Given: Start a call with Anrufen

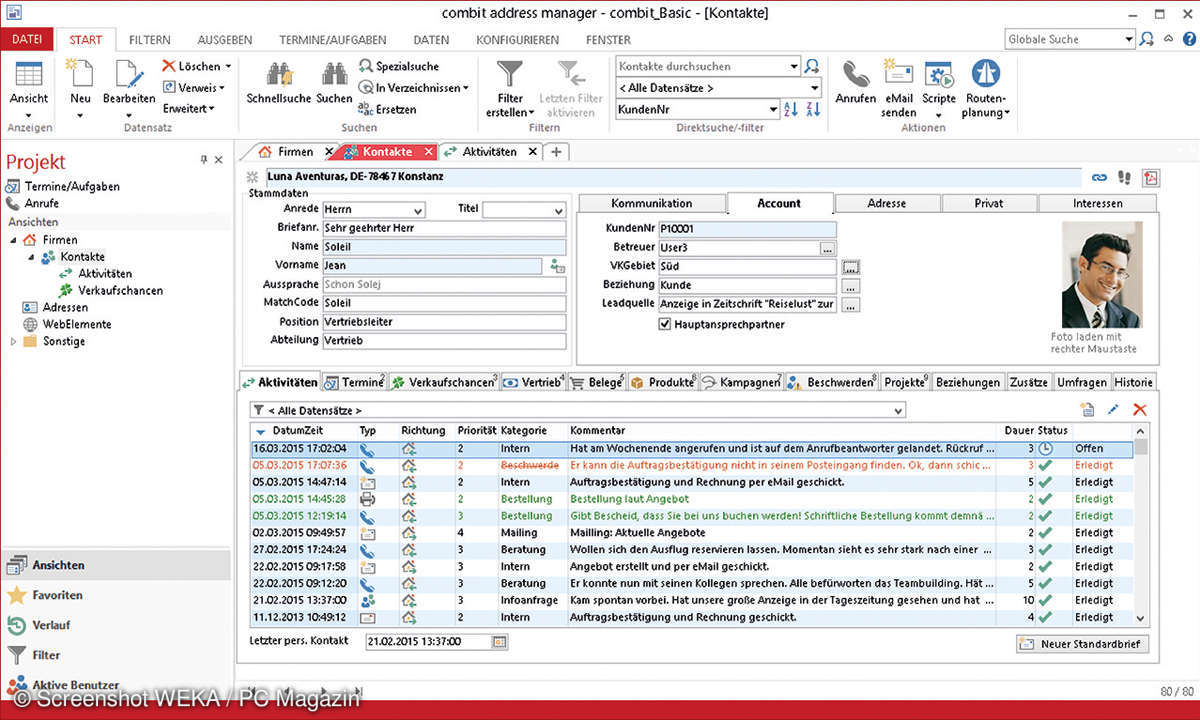Looking at the screenshot, I should 856,82.
